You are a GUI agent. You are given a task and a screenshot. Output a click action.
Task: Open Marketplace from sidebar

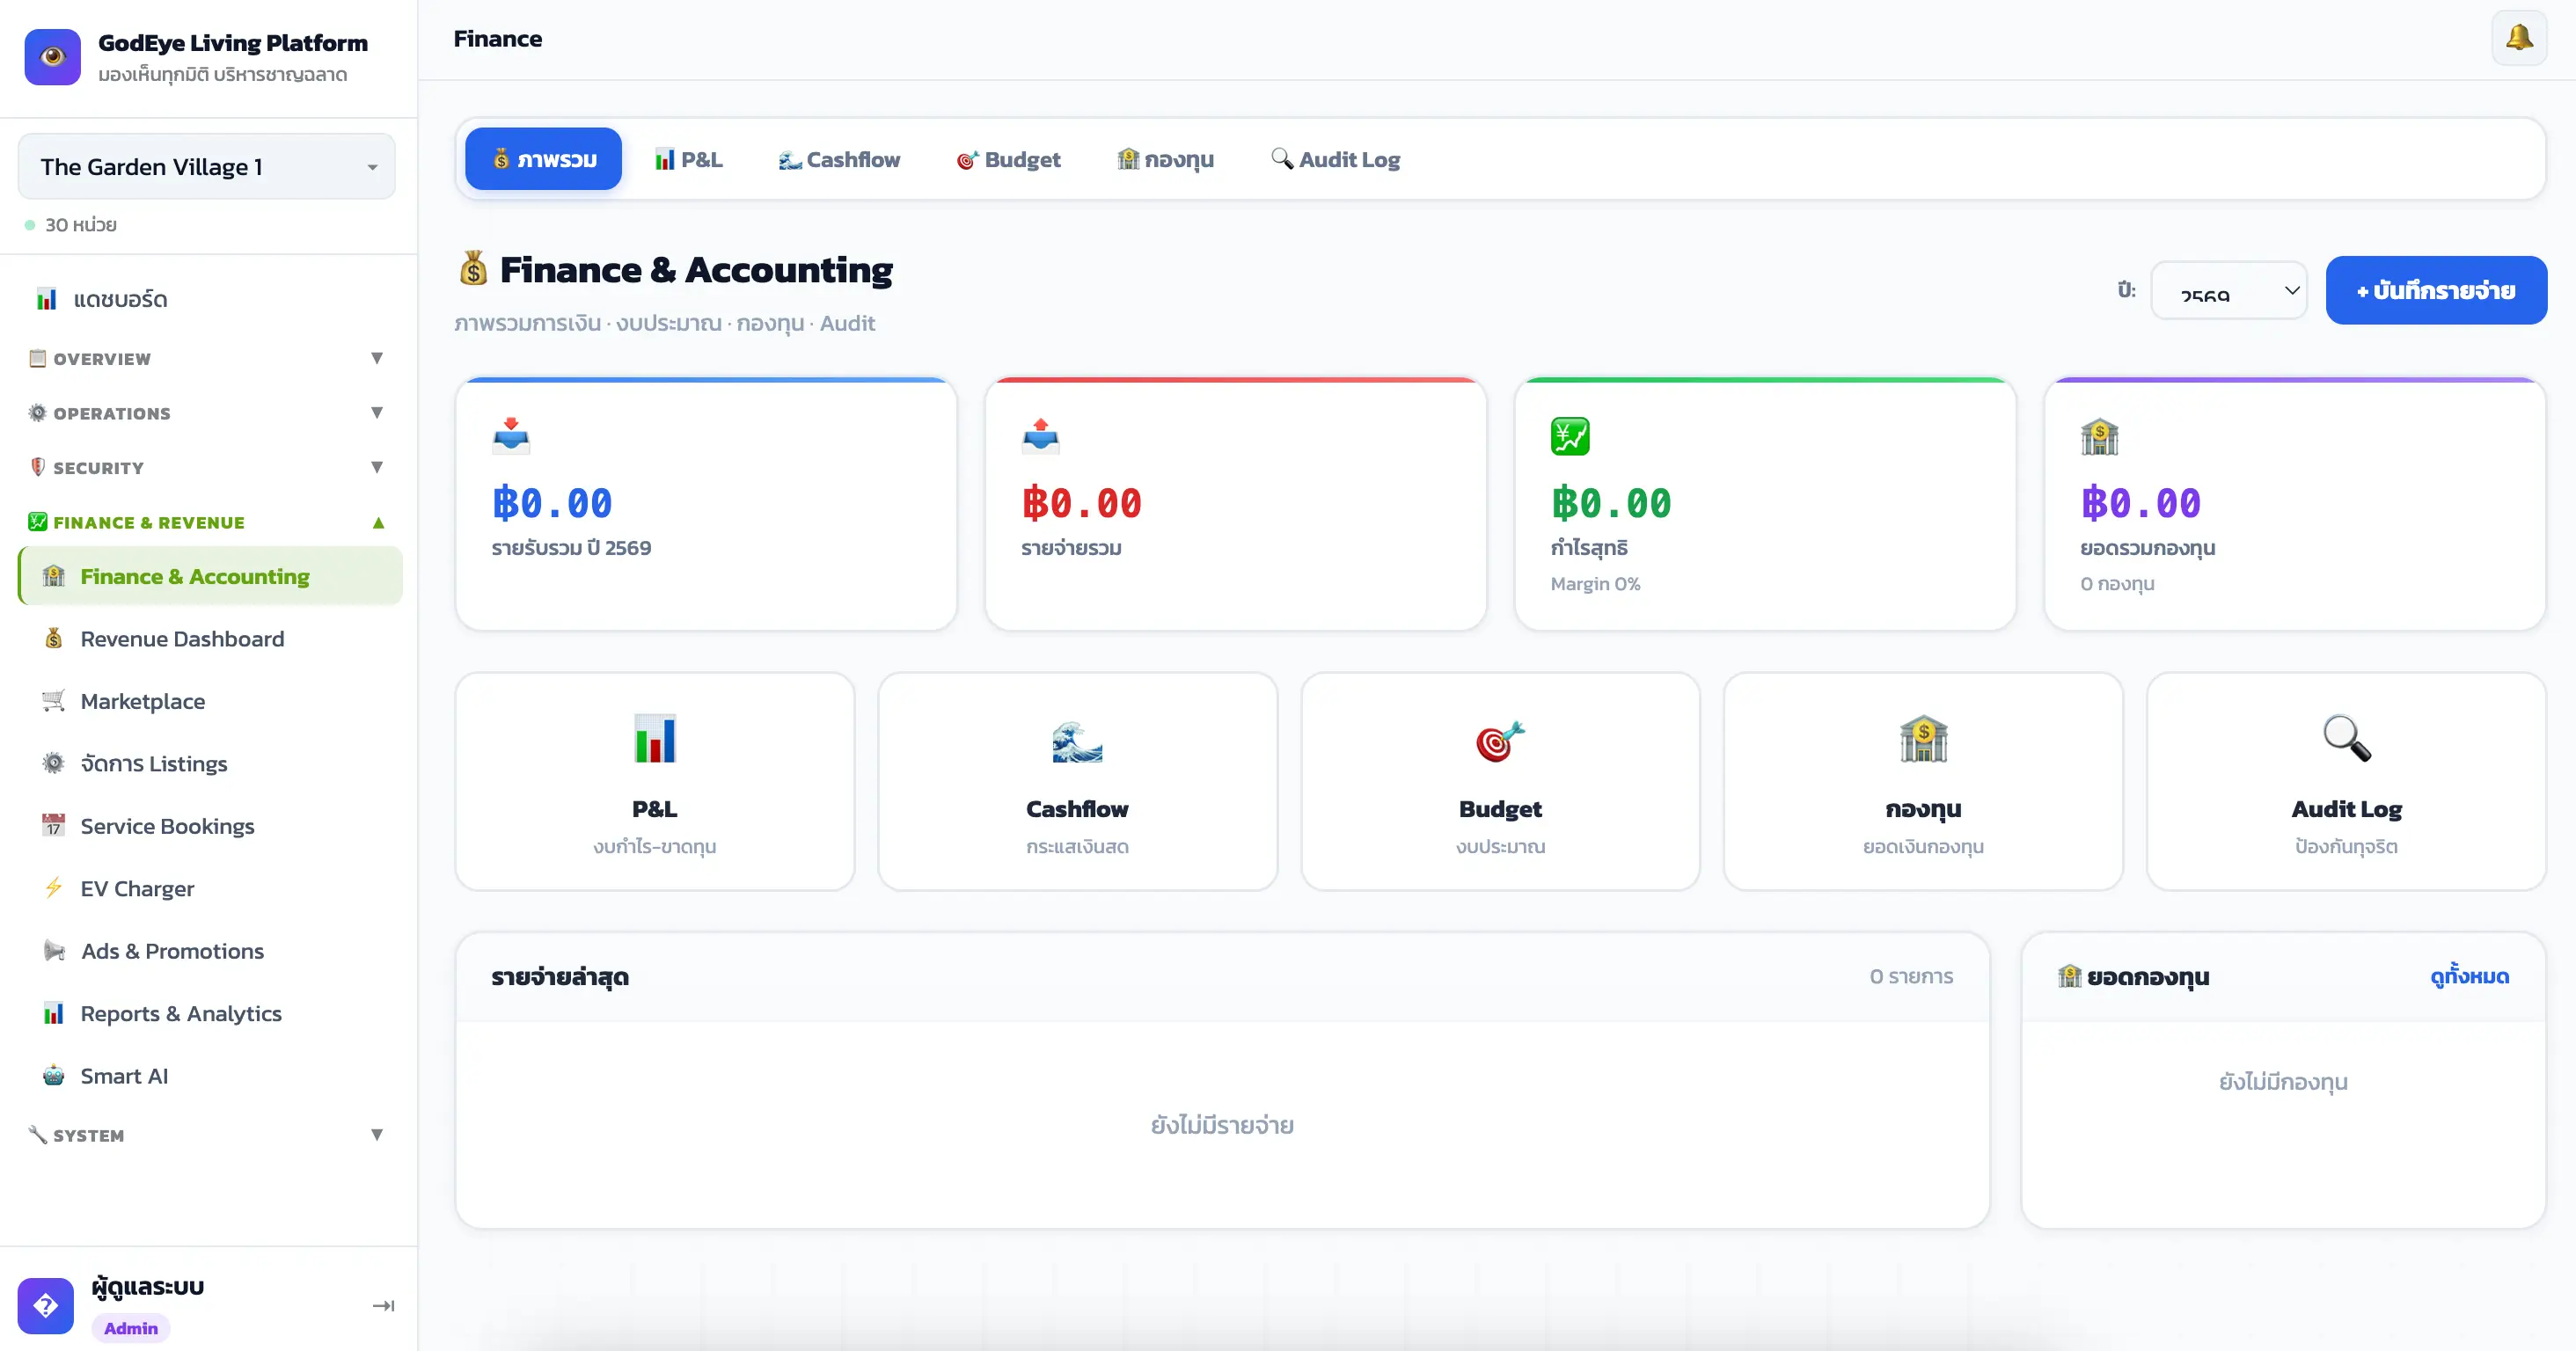pos(210,700)
